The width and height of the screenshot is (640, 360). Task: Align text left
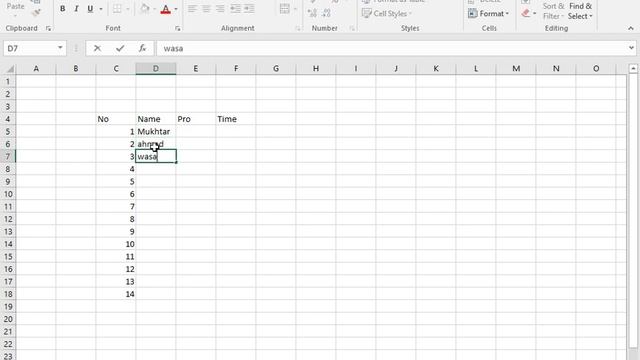coord(192,9)
